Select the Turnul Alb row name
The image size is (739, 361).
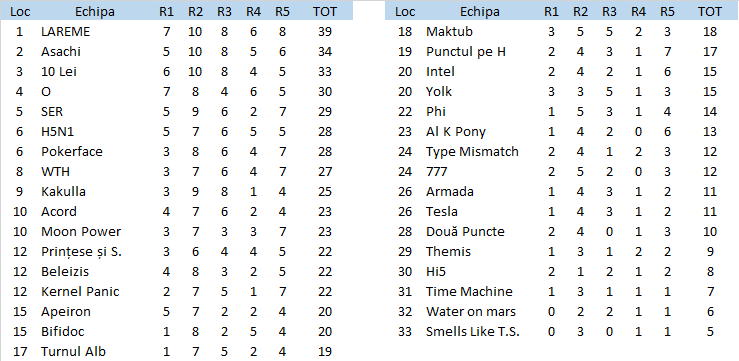point(73,352)
